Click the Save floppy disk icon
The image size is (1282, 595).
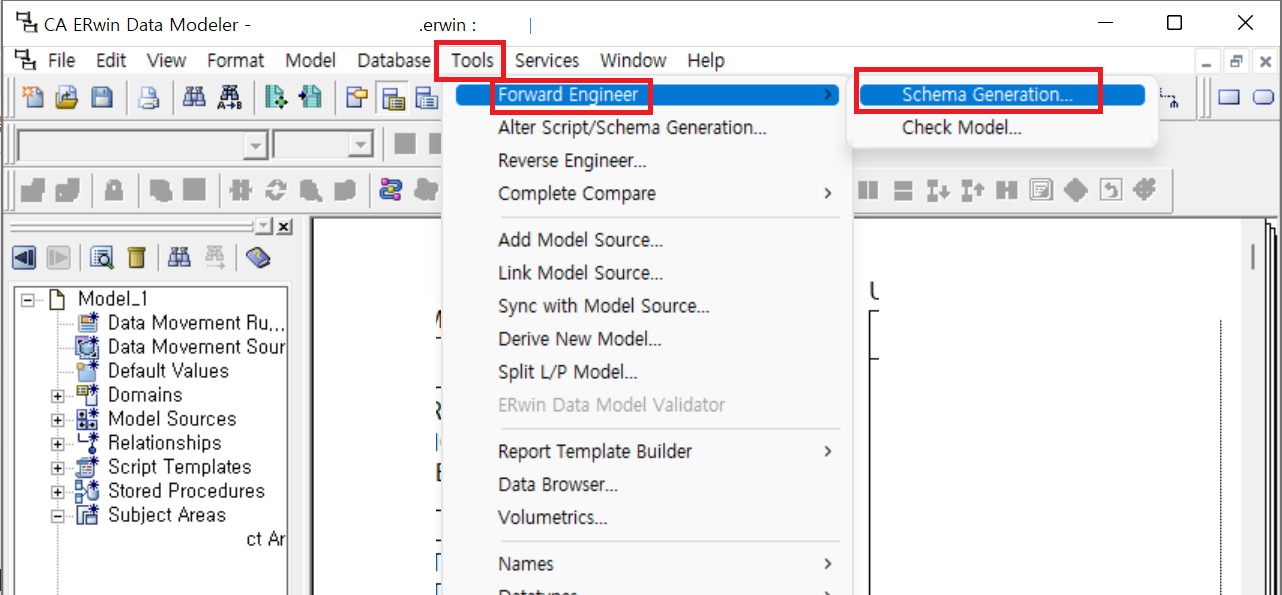click(x=101, y=97)
